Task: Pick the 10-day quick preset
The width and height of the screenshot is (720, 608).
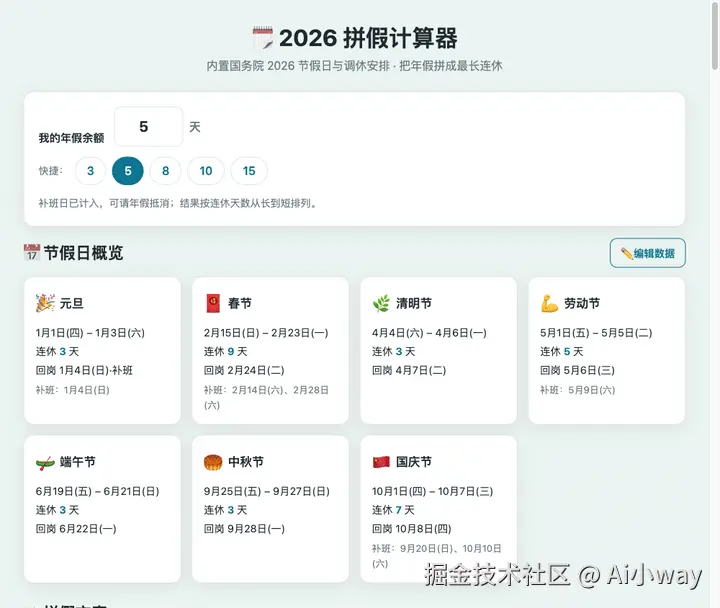Action: click(x=206, y=171)
